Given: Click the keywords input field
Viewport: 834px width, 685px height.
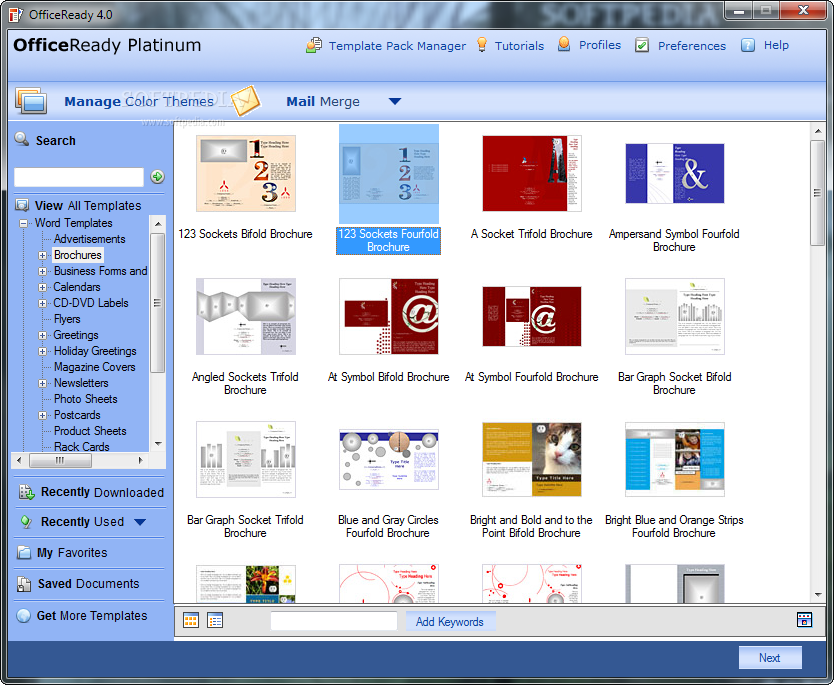Looking at the screenshot, I should 334,621.
